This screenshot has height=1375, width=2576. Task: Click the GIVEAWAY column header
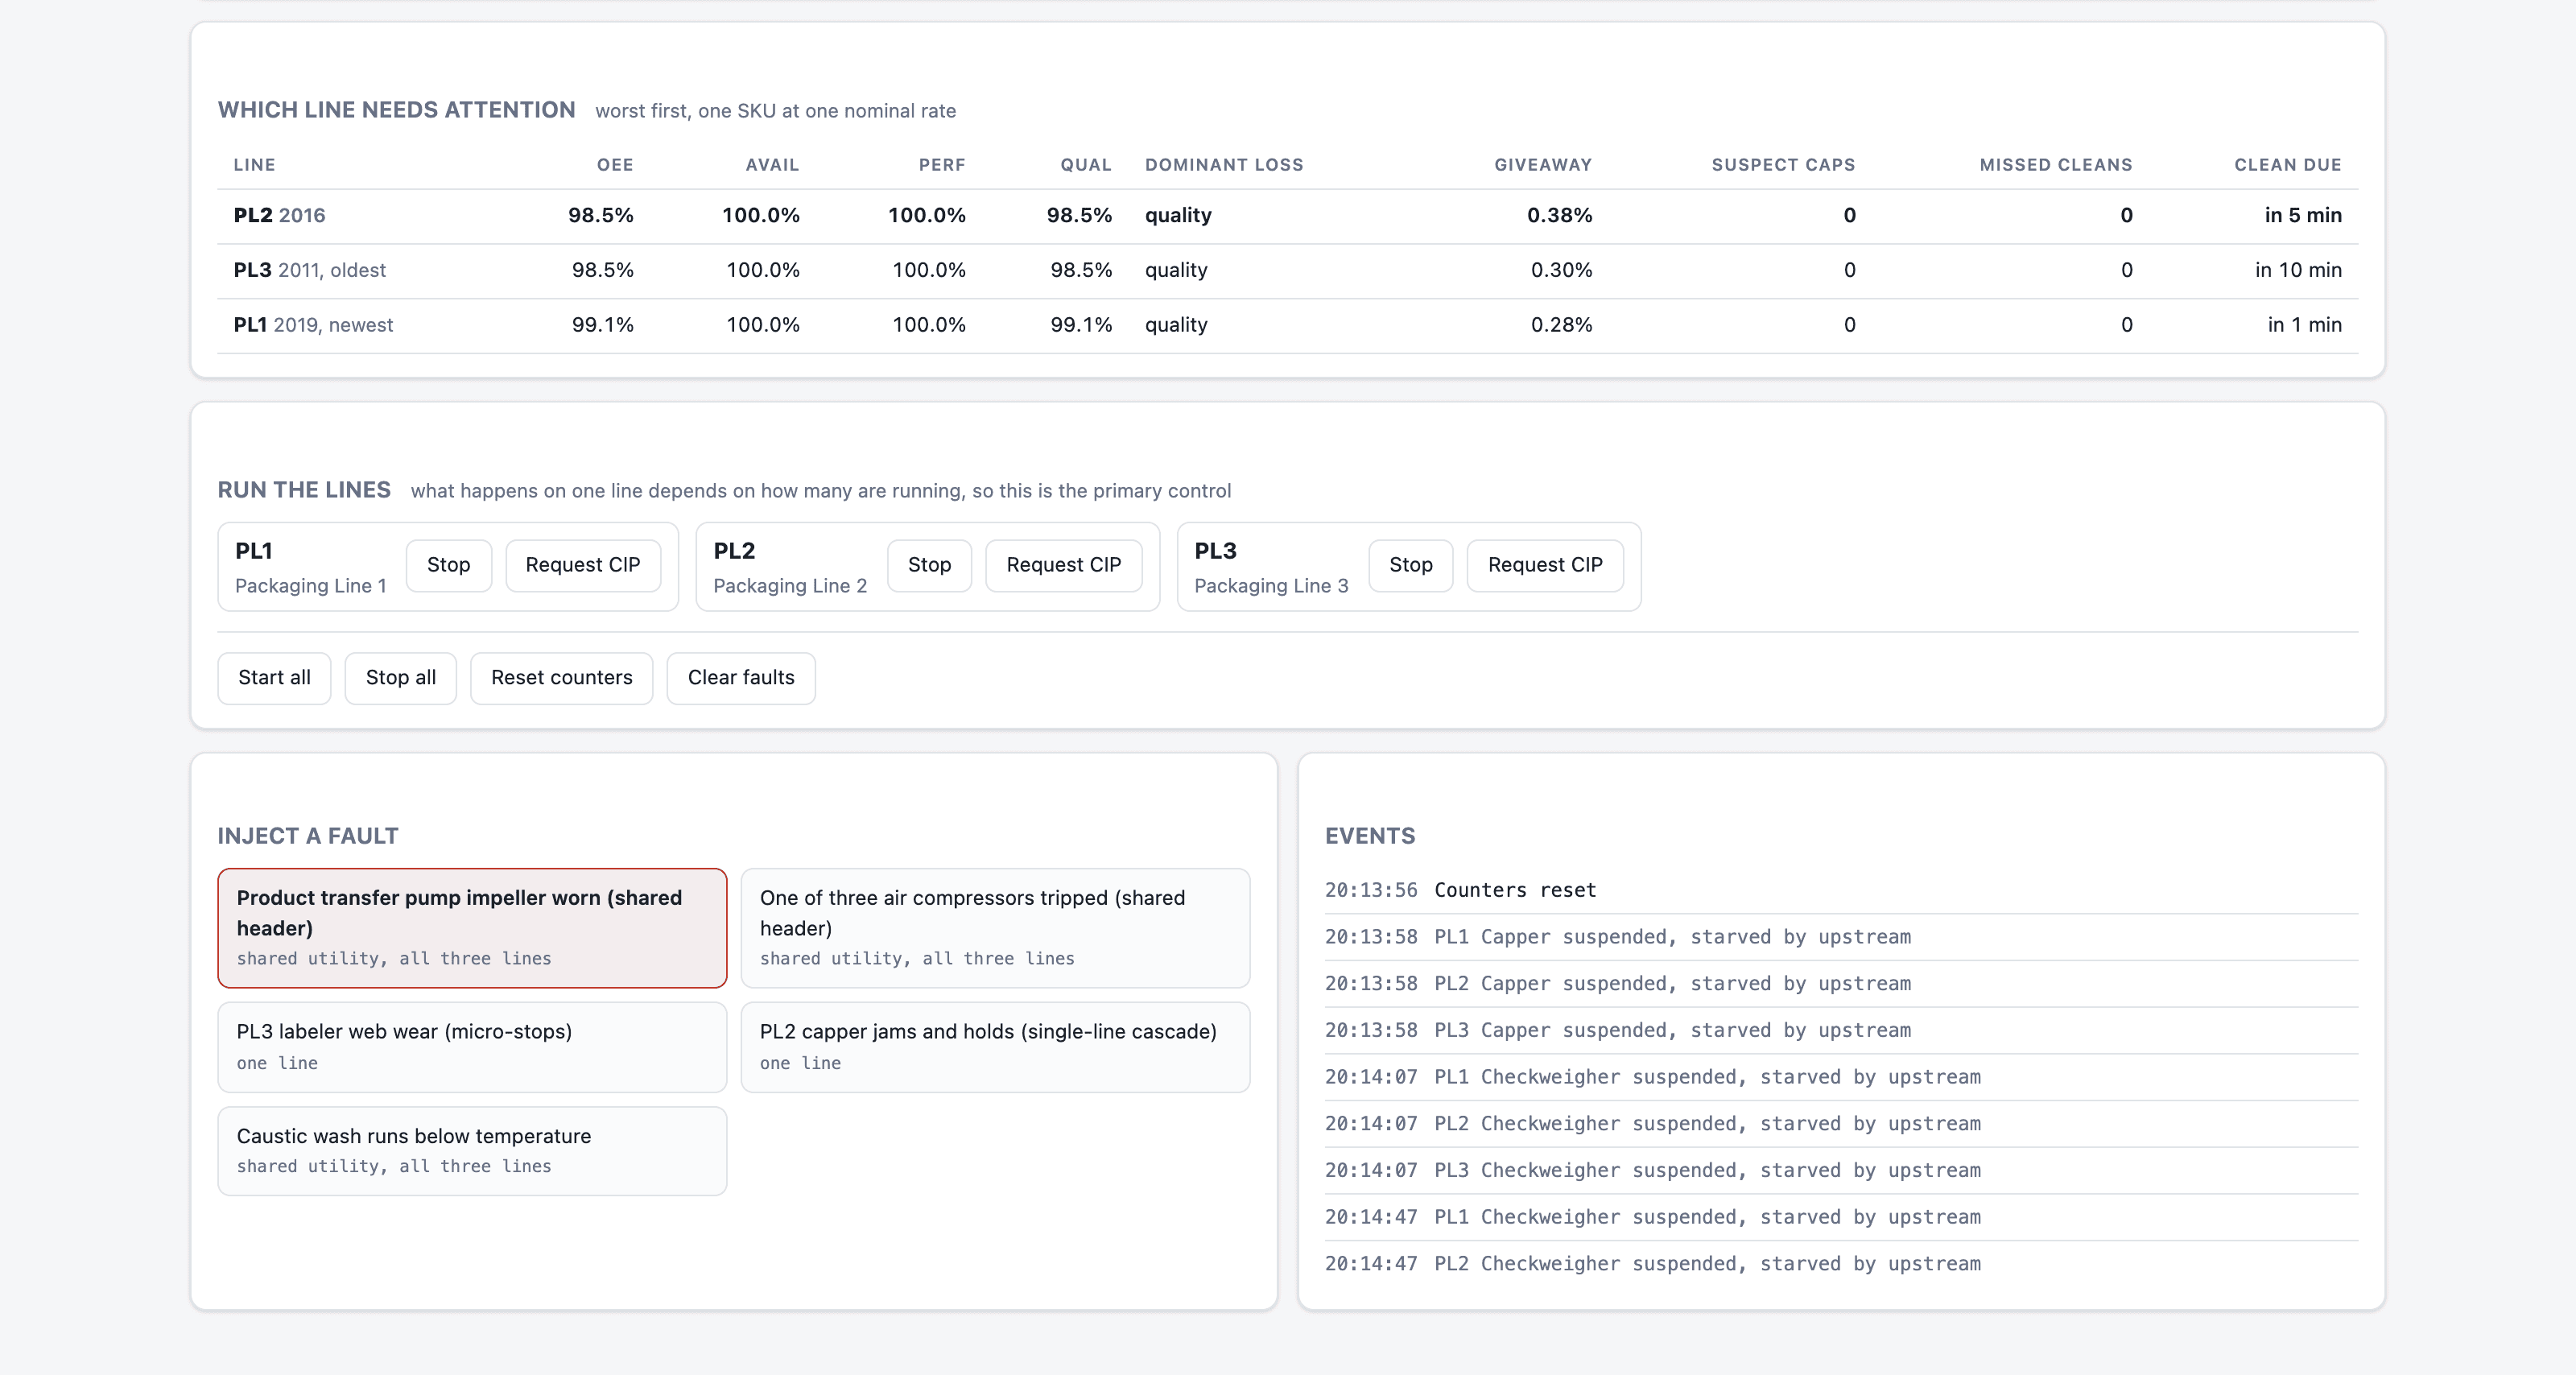(1543, 165)
